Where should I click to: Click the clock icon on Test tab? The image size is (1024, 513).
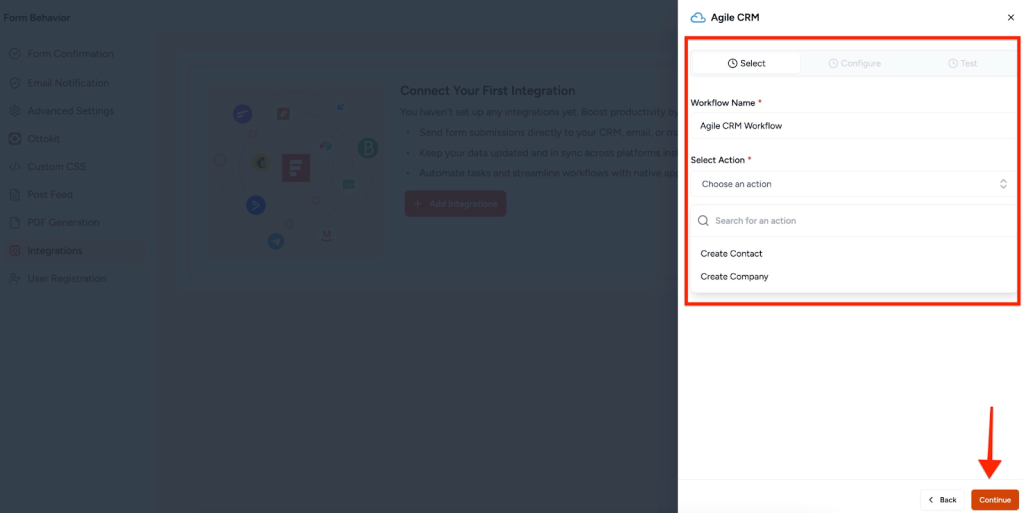pyautogui.click(x=953, y=63)
